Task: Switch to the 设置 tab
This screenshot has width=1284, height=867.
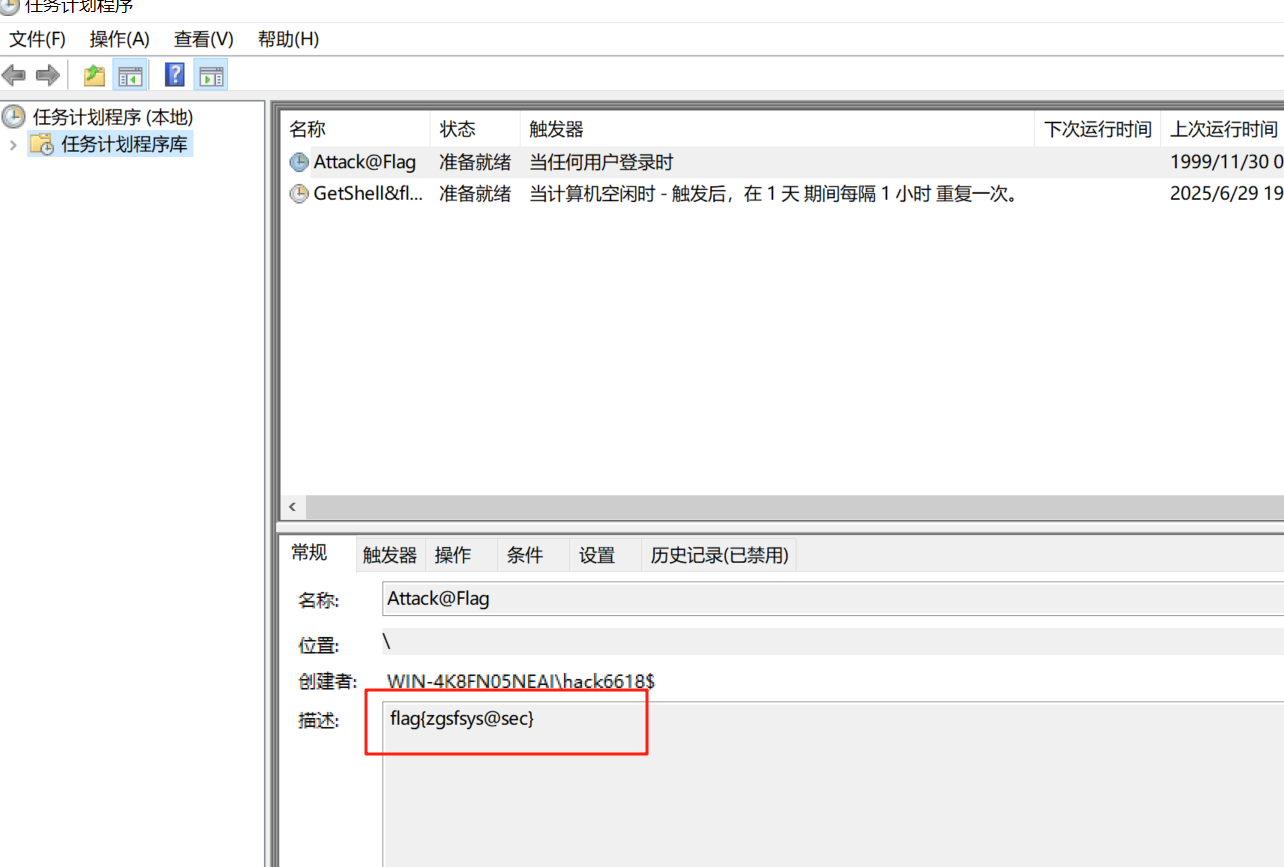Action: tap(597, 555)
